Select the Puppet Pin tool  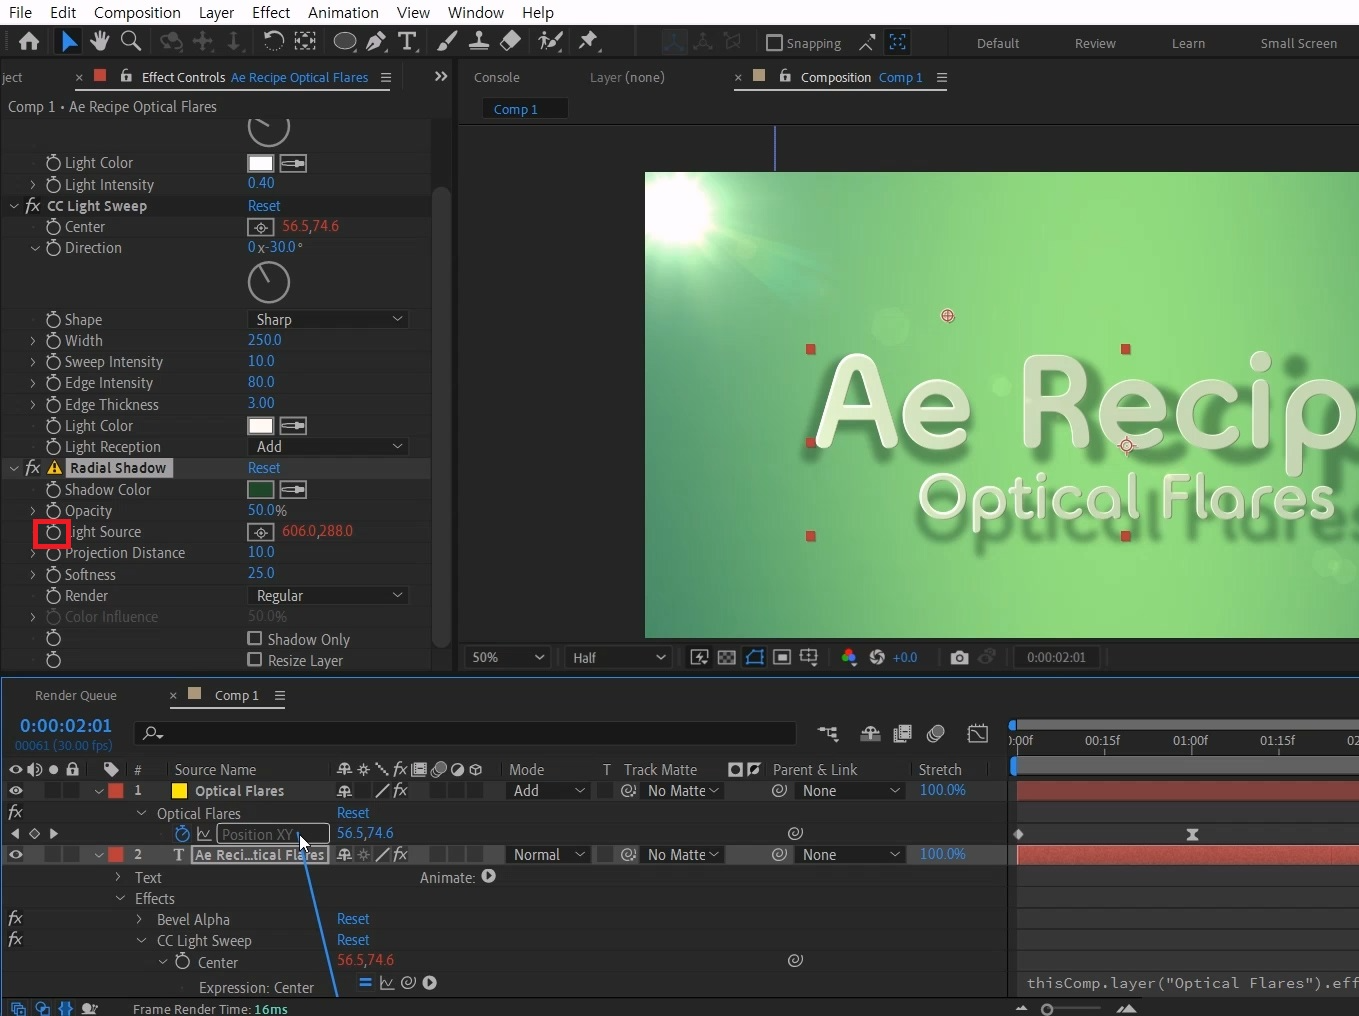(x=588, y=41)
